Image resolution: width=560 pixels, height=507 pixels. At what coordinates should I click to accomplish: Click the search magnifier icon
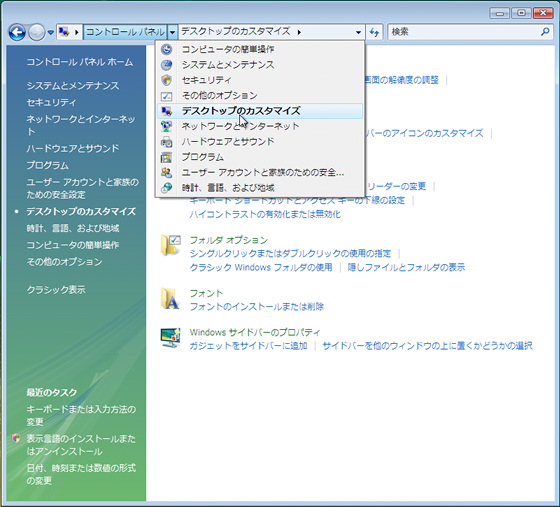pyautogui.click(x=545, y=32)
